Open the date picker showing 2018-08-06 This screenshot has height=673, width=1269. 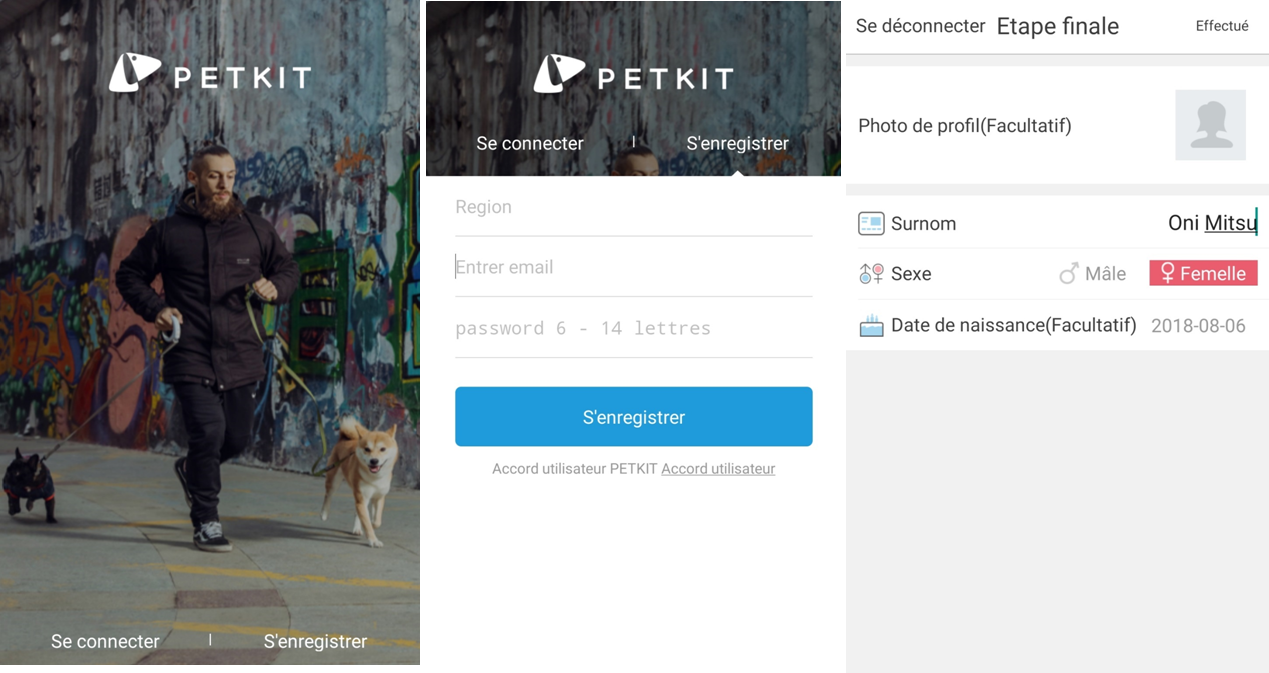(1198, 326)
